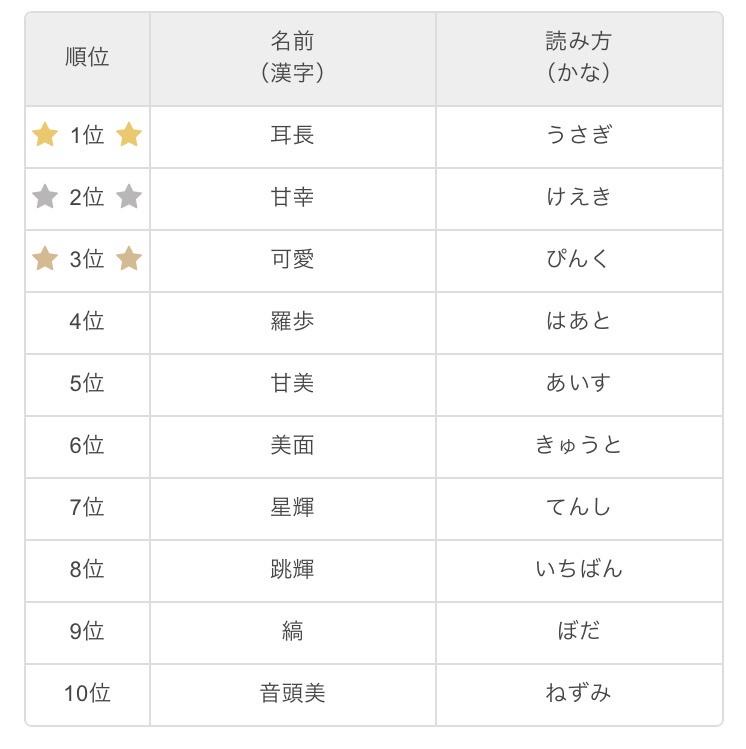Click the name 縞 in 9位 row

click(292, 631)
